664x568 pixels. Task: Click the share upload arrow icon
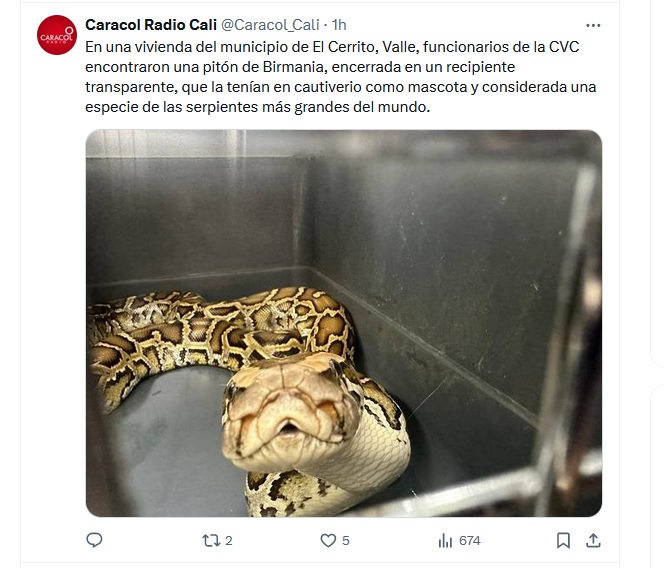(593, 540)
